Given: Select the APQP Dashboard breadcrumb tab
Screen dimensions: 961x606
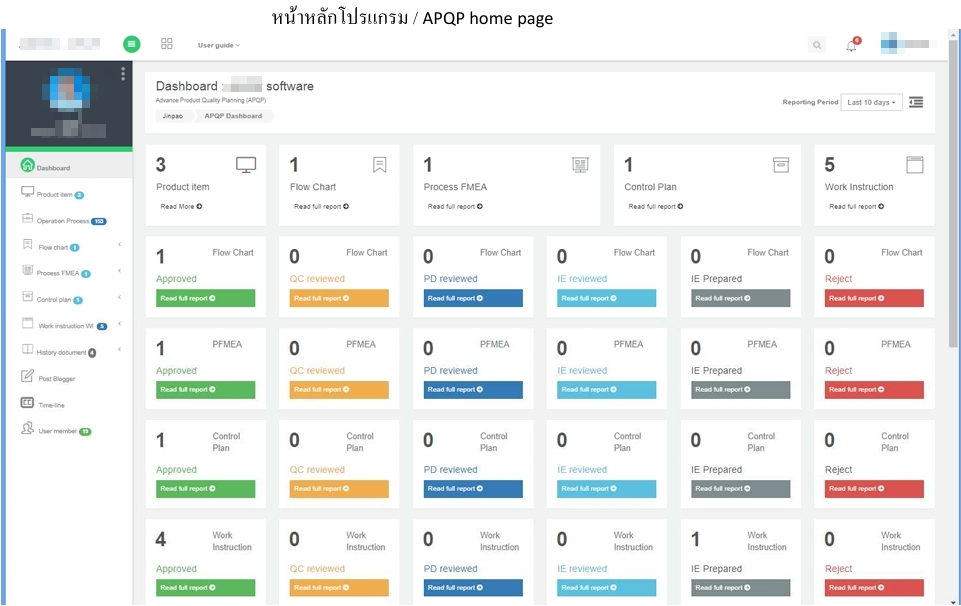Looking at the screenshot, I should point(233,116).
